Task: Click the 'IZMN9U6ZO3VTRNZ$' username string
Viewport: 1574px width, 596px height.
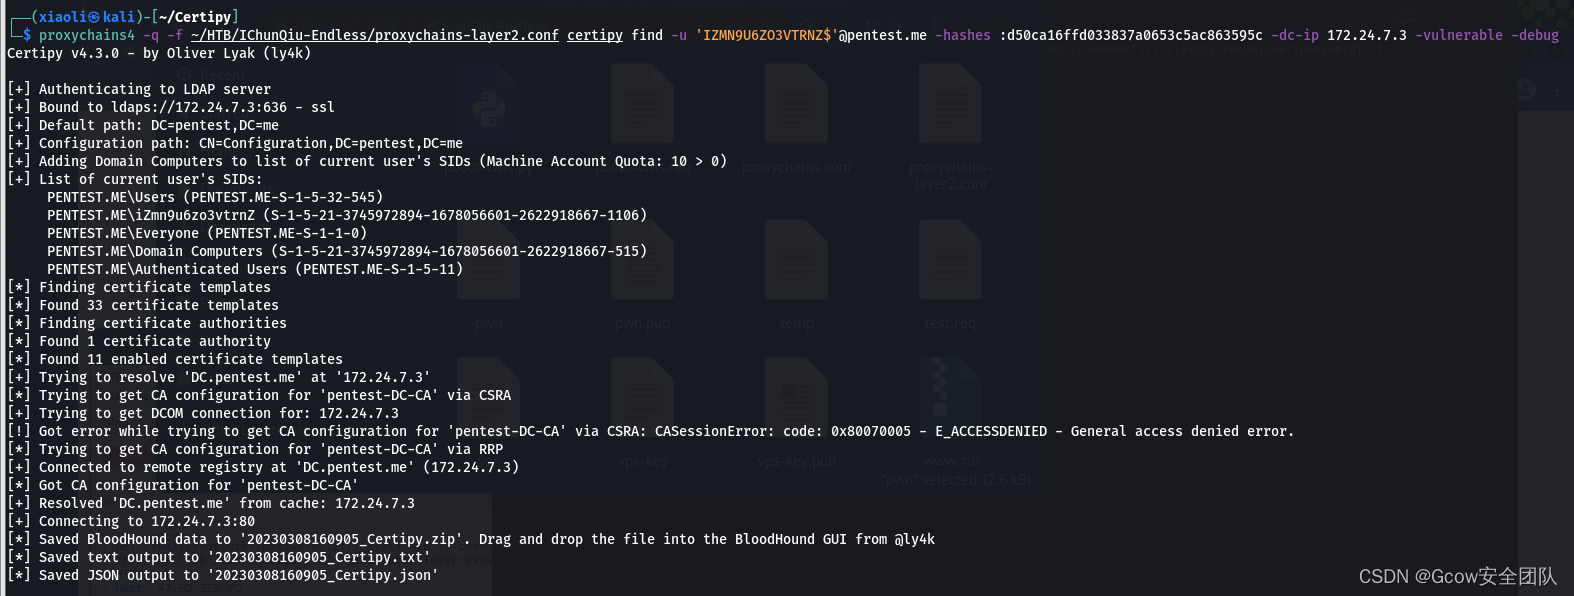Action: click(766, 35)
